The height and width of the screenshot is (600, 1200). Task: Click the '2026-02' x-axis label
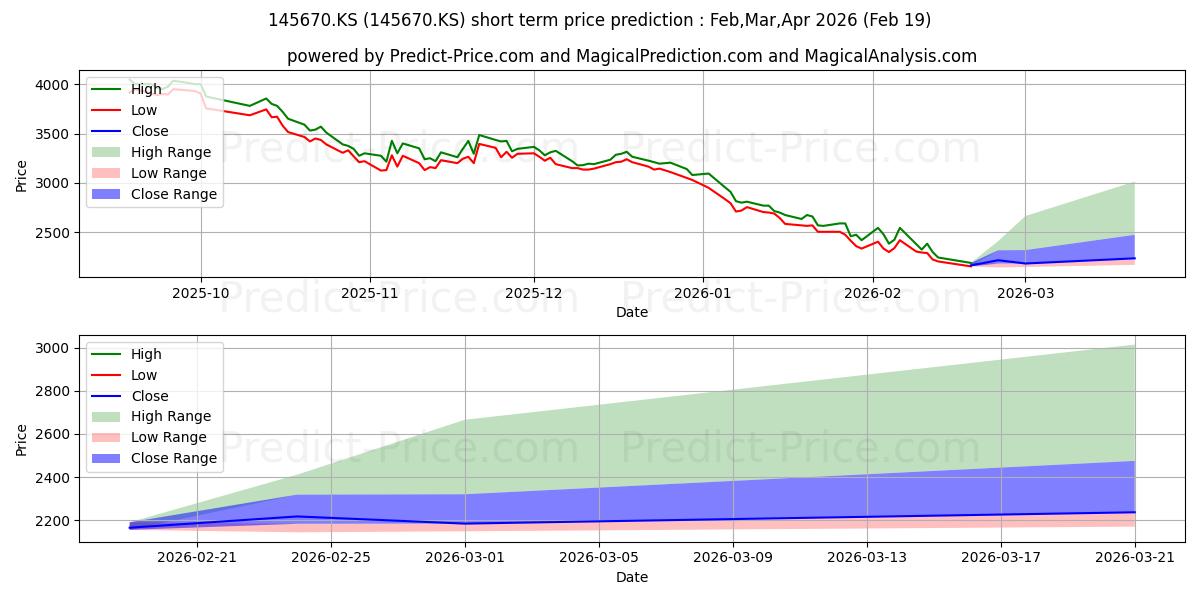(x=873, y=294)
